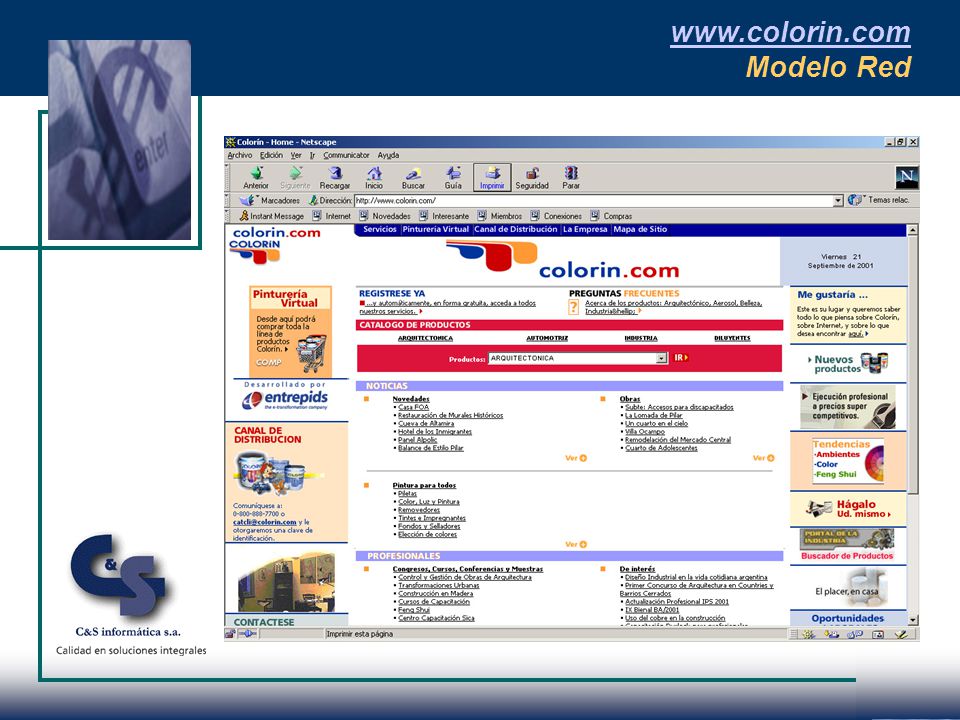Click the entrepids logo
Viewport: 960px width, 720px height.
point(285,399)
